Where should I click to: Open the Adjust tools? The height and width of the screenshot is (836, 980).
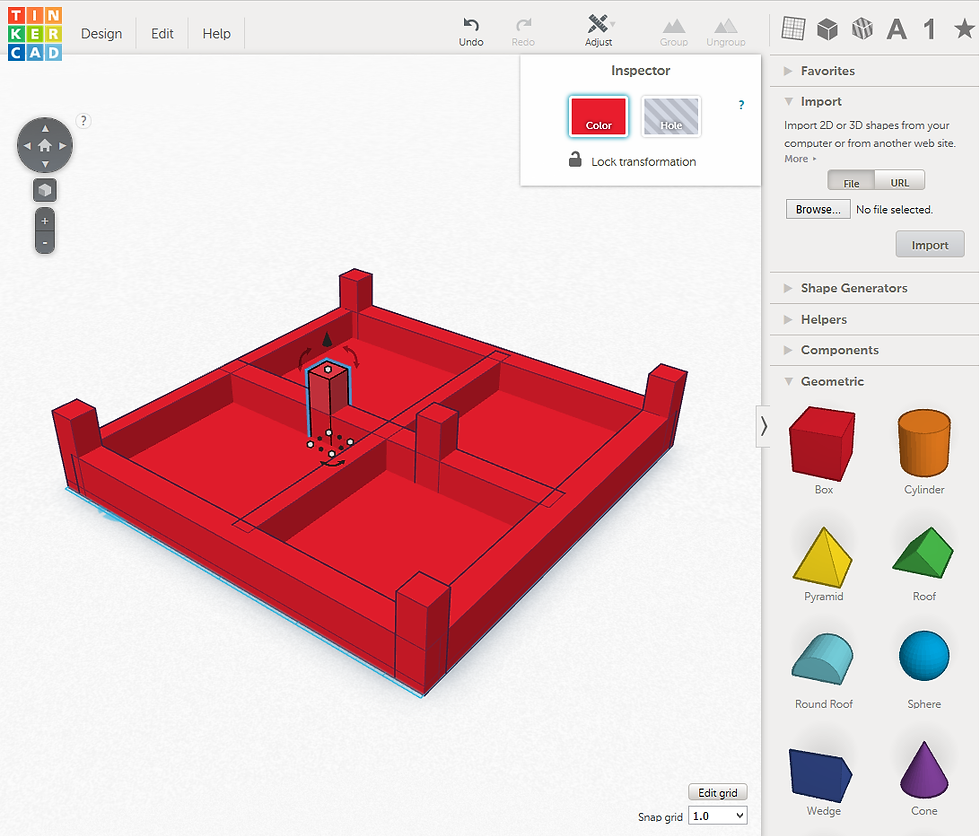coord(599,31)
